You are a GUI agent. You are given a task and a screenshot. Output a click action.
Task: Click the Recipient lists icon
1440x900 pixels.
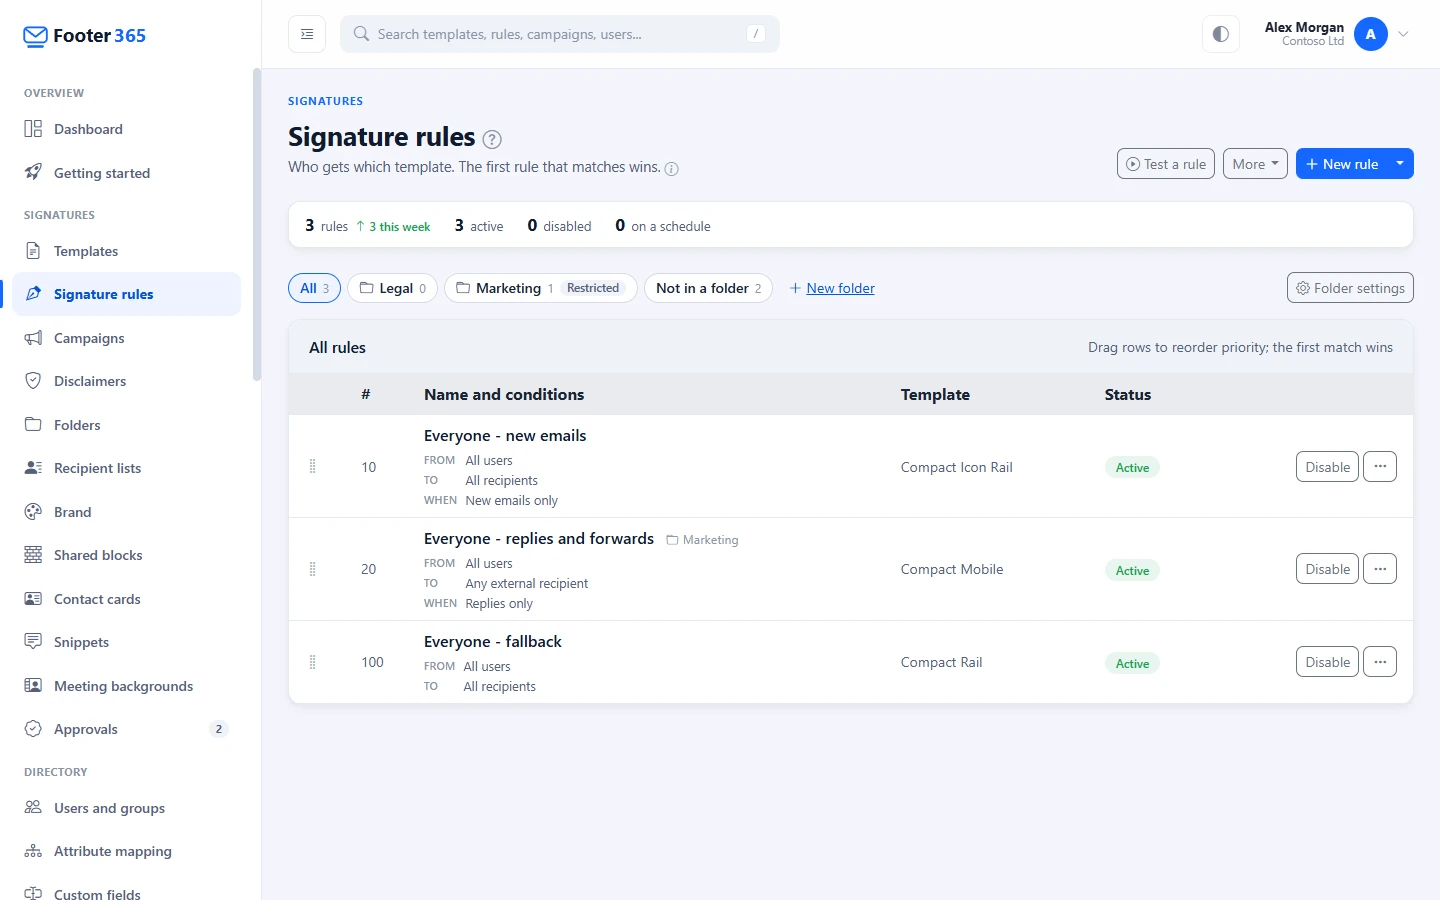[33, 468]
